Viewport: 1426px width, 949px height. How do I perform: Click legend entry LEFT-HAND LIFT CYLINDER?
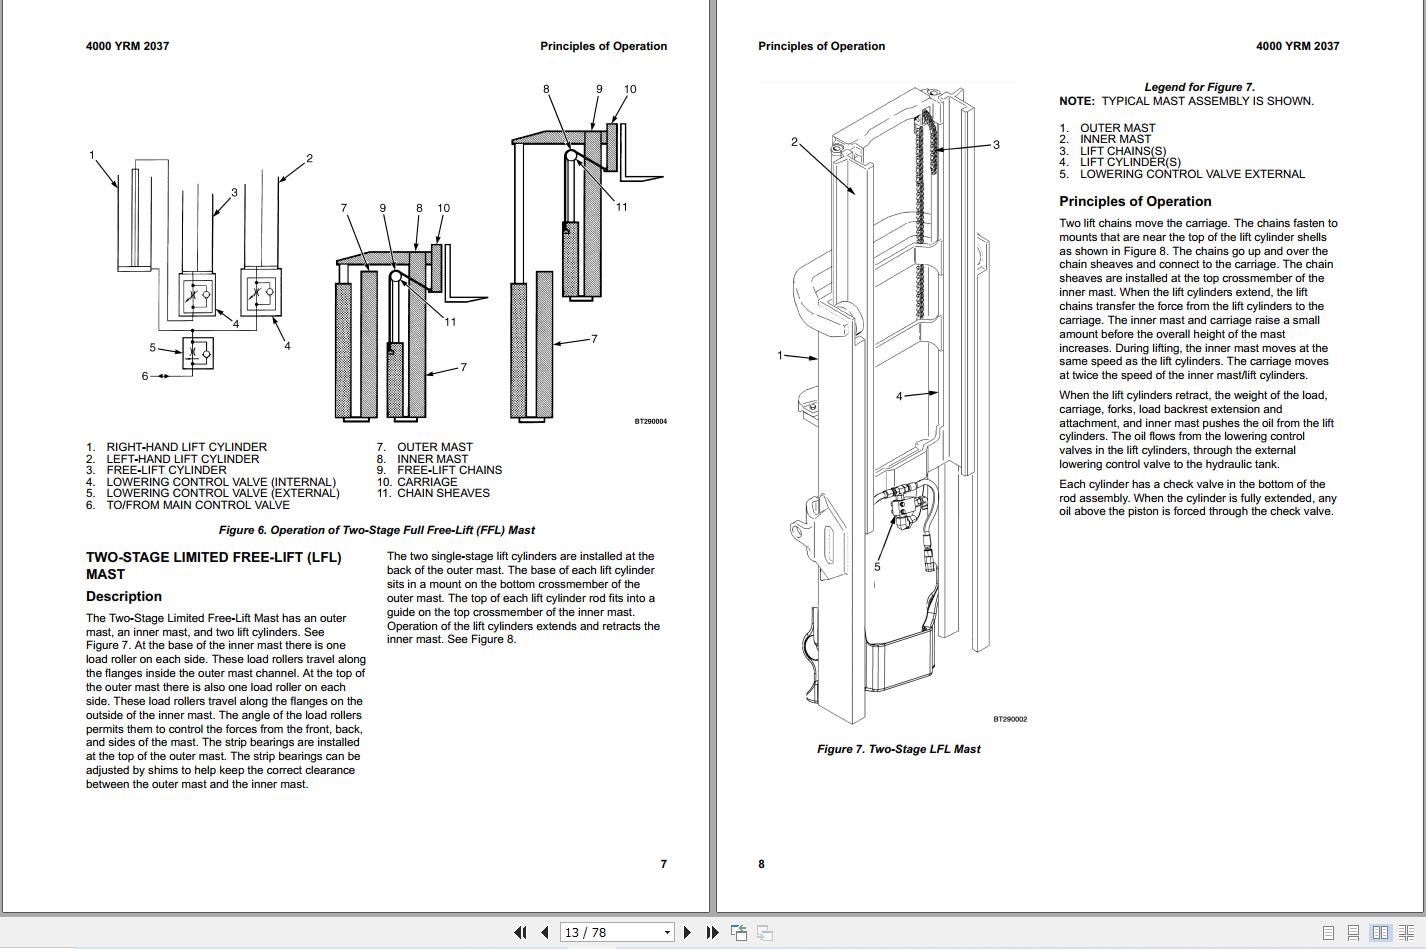tap(182, 459)
